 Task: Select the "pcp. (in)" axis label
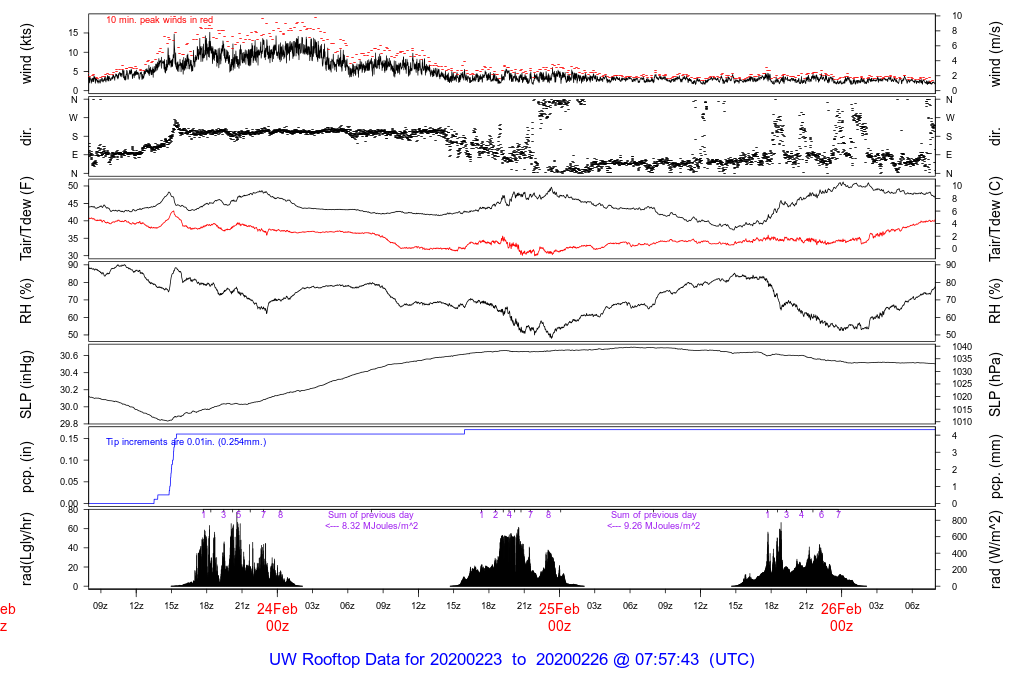coord(26,467)
